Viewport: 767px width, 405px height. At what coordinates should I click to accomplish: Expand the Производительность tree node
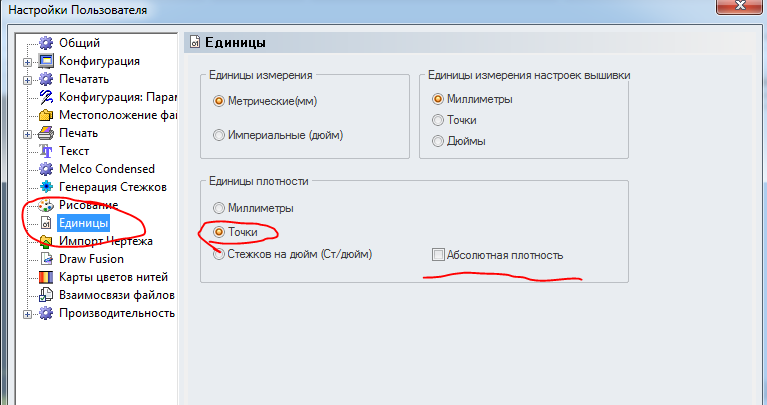[27, 315]
